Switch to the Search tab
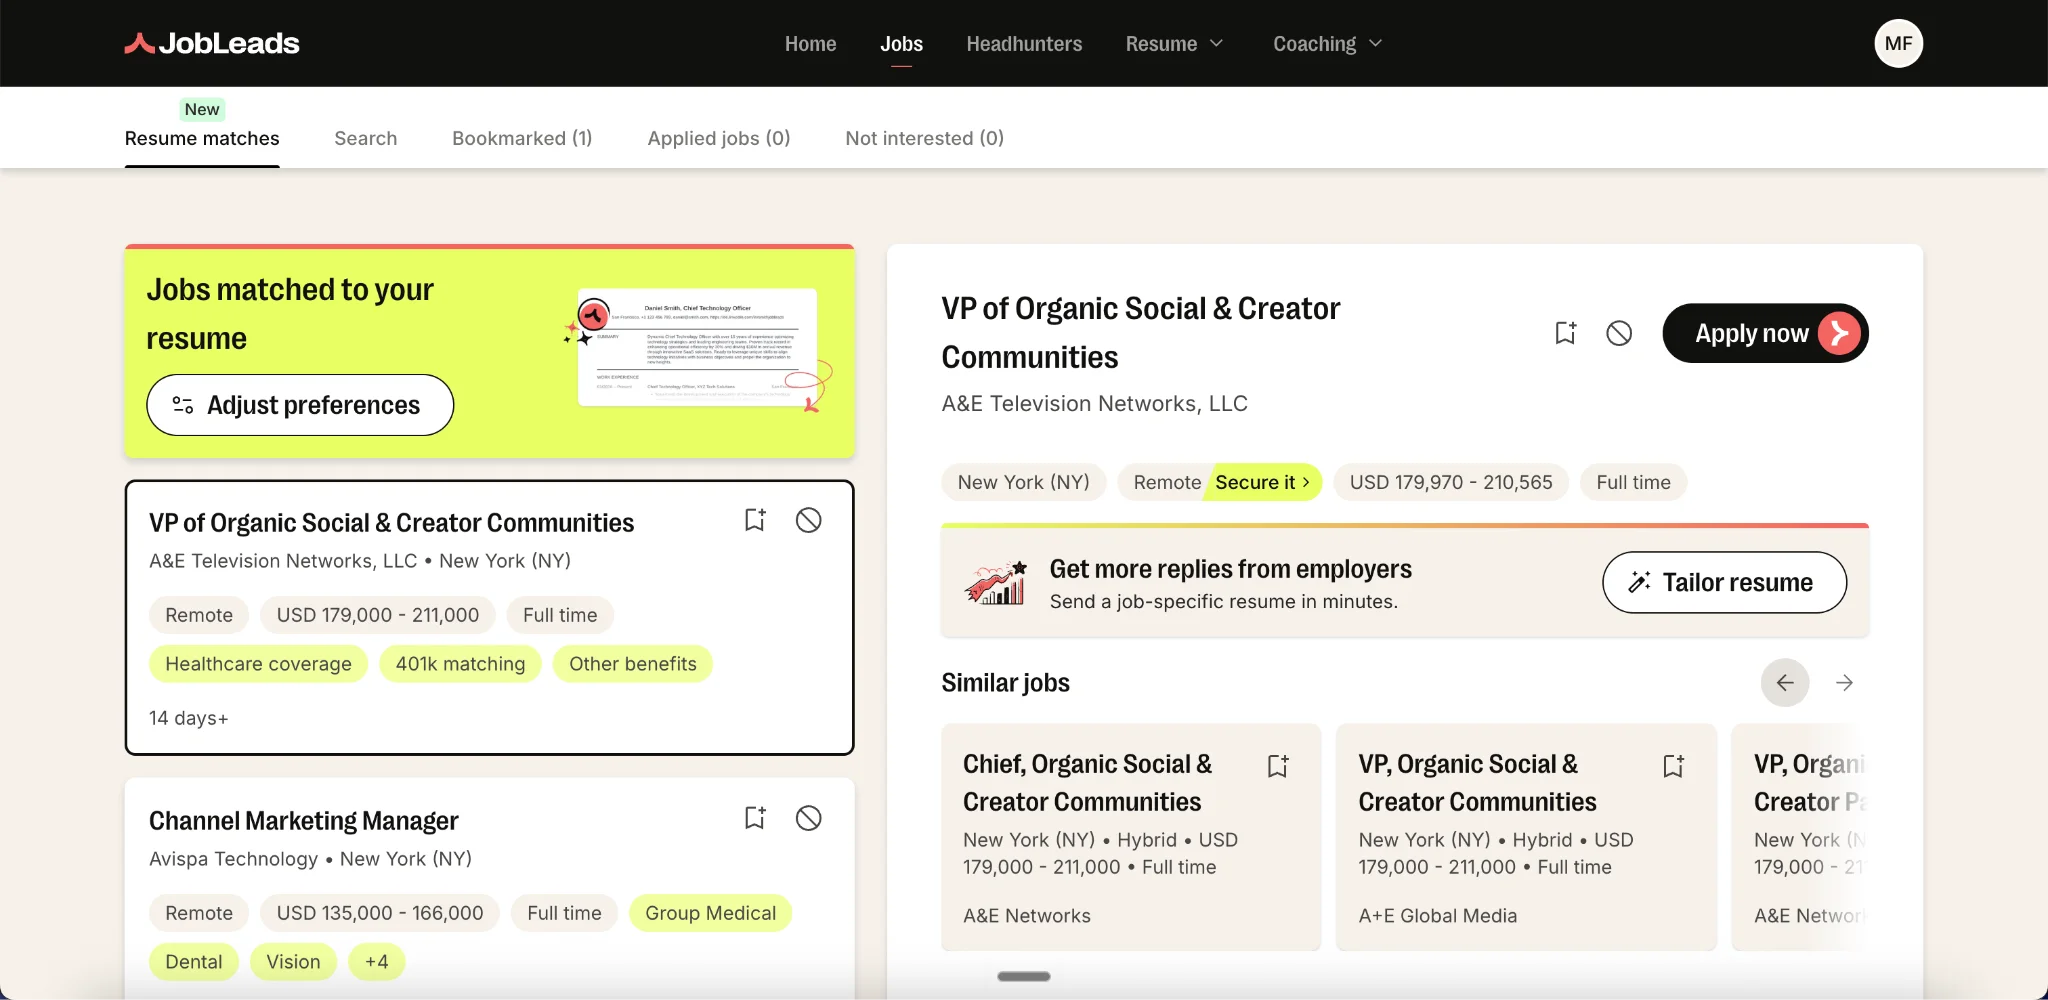The image size is (2048, 1000). (366, 138)
